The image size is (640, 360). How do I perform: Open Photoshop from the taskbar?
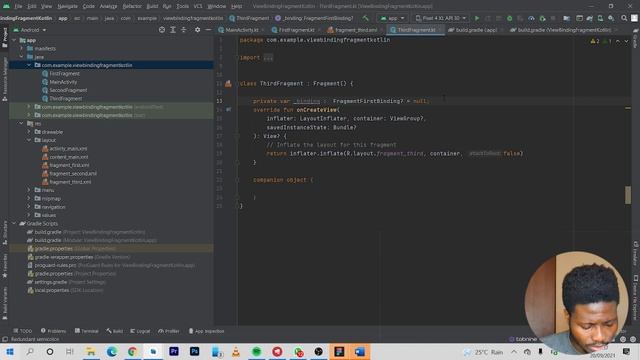coord(194,351)
